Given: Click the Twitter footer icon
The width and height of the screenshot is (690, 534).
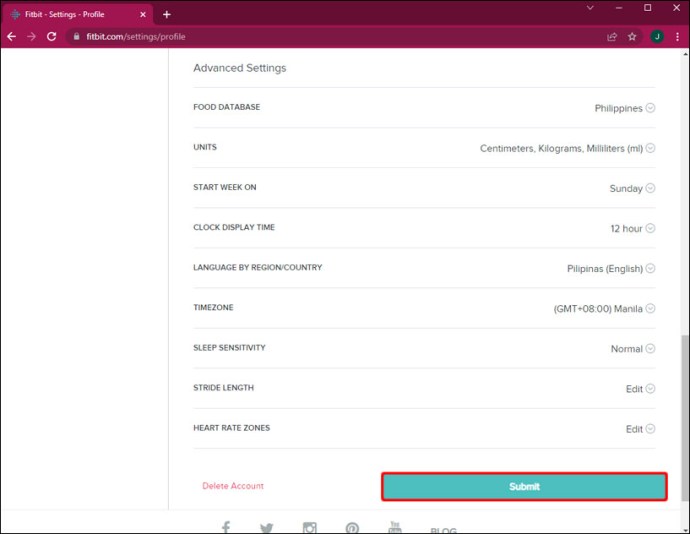Looking at the screenshot, I should coord(266,527).
